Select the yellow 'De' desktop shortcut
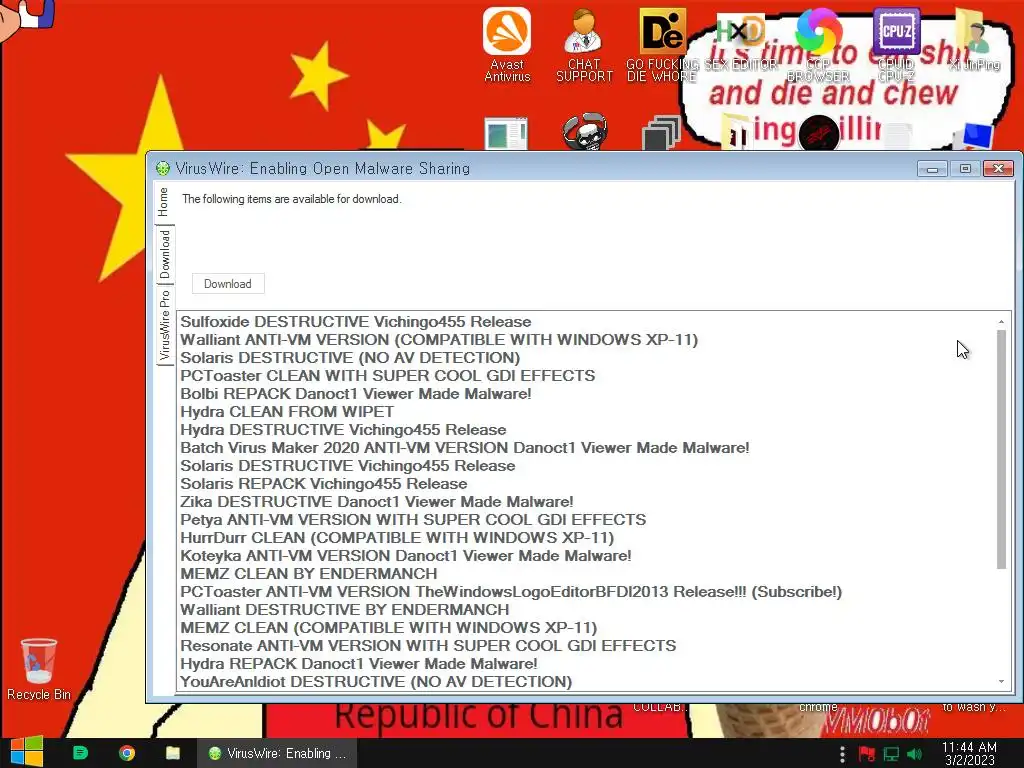The width and height of the screenshot is (1024, 768). point(662,44)
